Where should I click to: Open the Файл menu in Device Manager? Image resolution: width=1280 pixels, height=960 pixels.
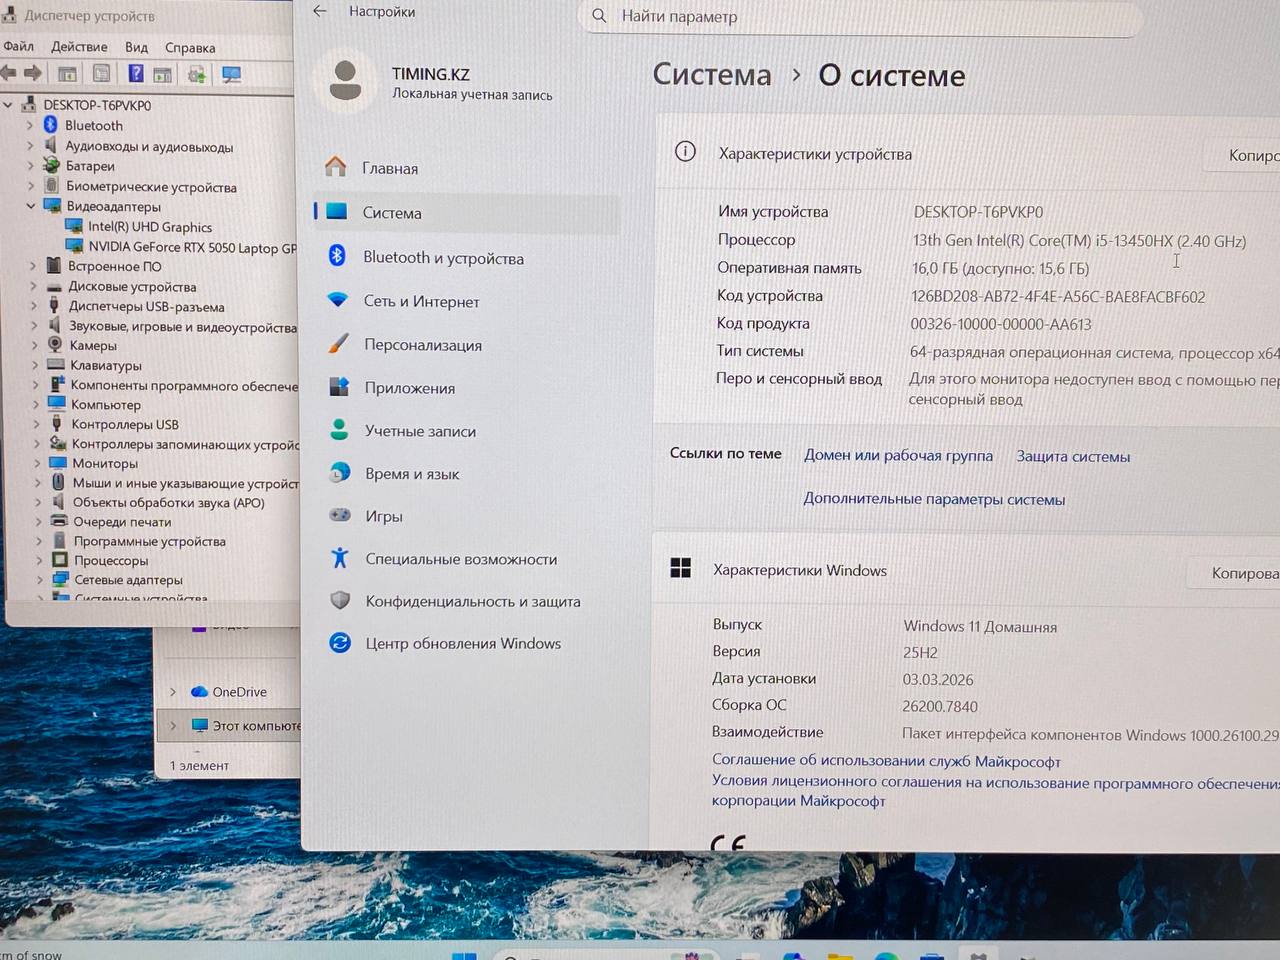click(18, 46)
